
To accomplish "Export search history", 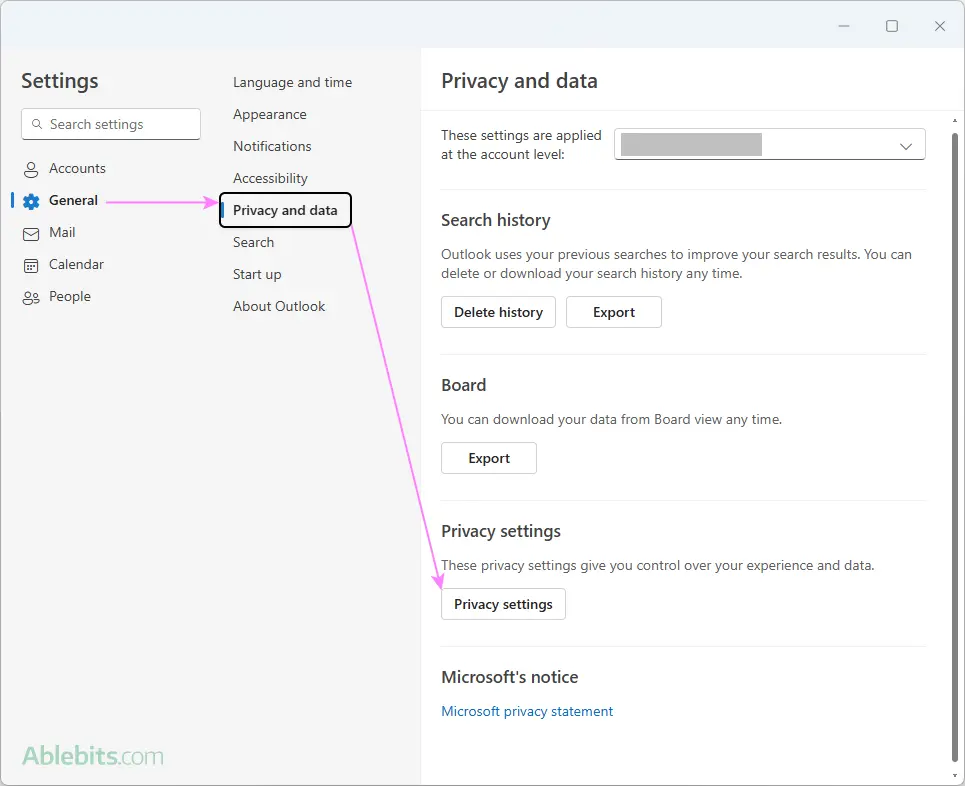I will point(614,312).
